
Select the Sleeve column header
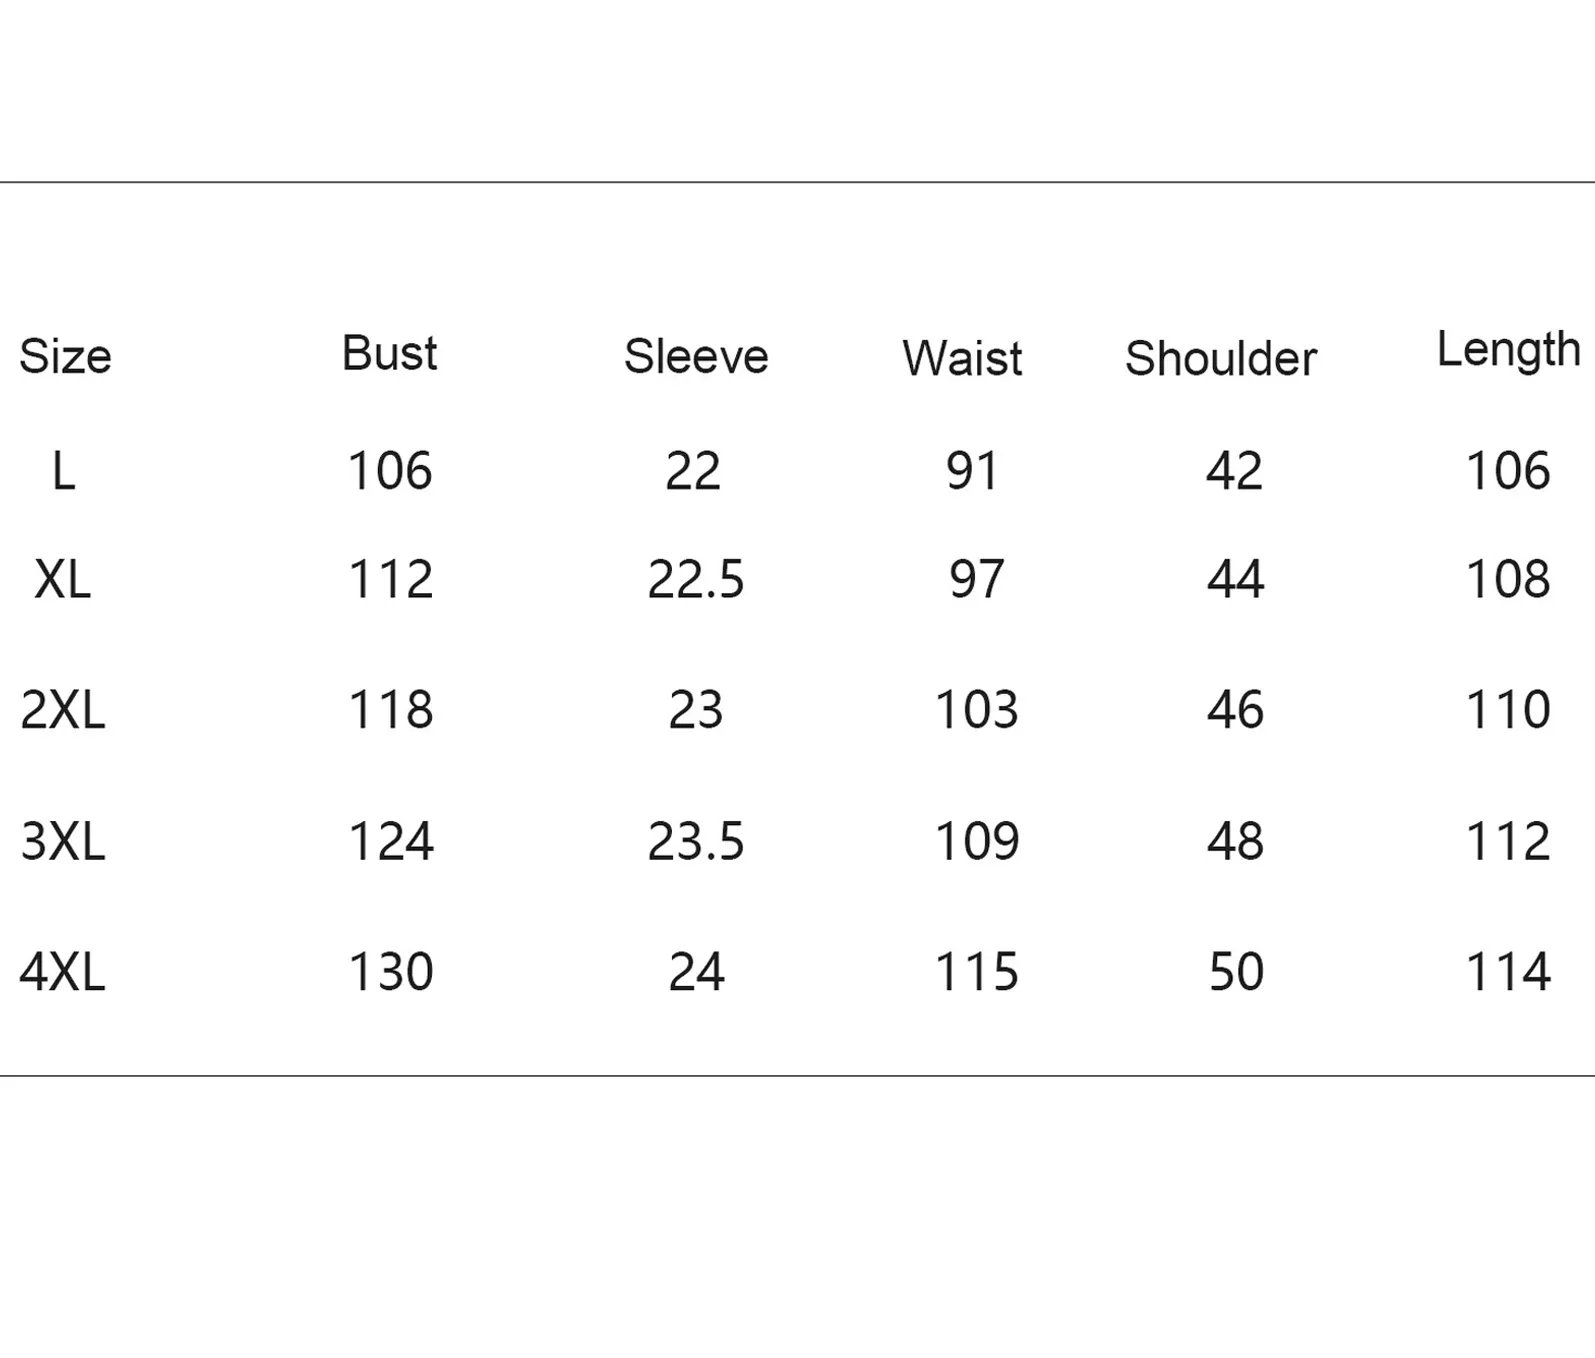(696, 356)
